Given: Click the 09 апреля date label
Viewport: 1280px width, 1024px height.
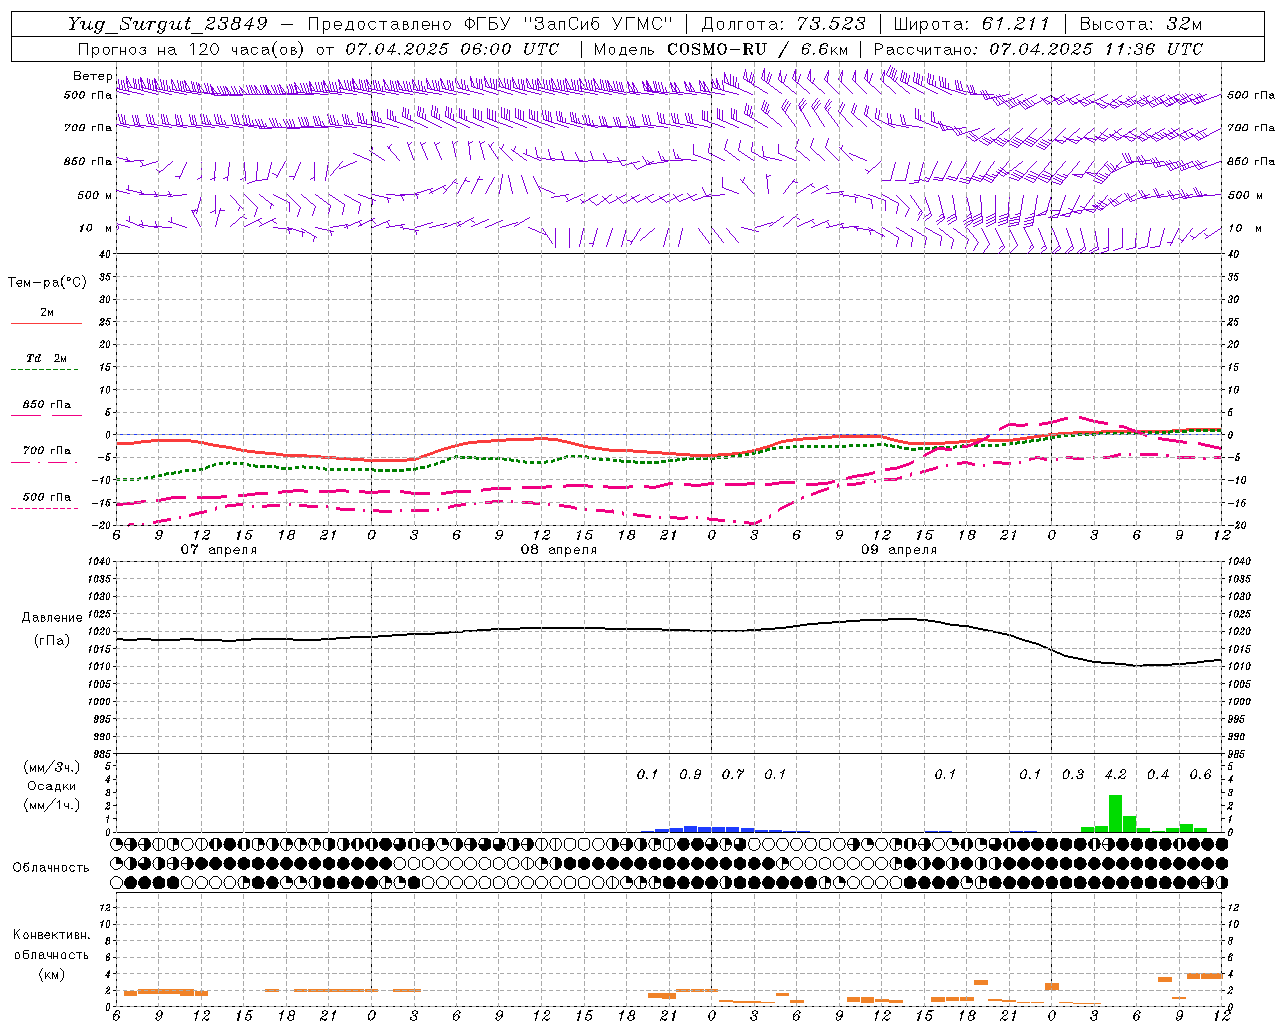Looking at the screenshot, I should click(x=899, y=550).
